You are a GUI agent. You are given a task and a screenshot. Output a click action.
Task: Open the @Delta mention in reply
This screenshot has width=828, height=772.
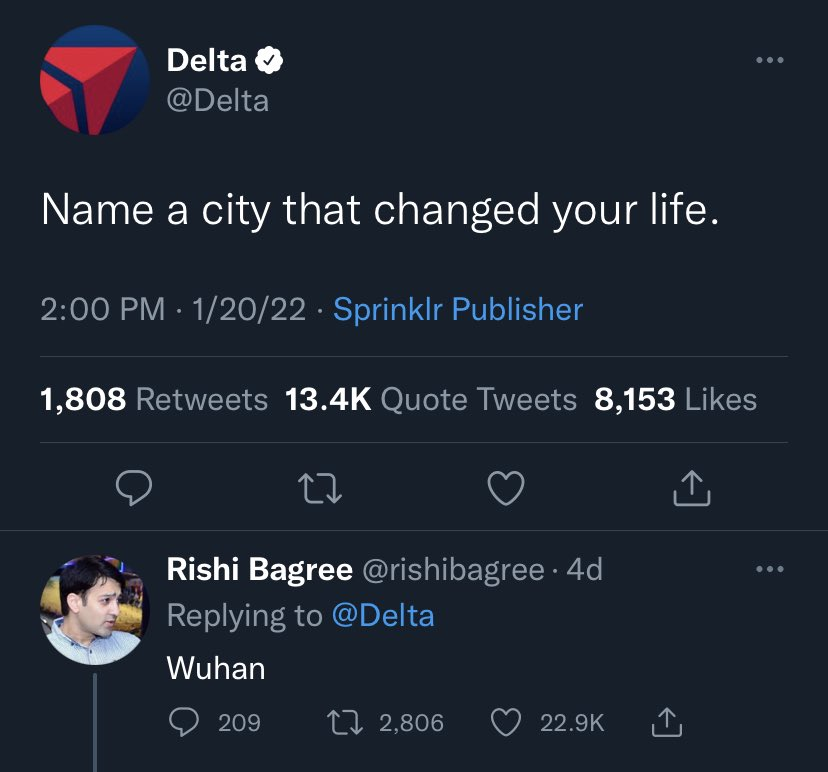(x=382, y=615)
